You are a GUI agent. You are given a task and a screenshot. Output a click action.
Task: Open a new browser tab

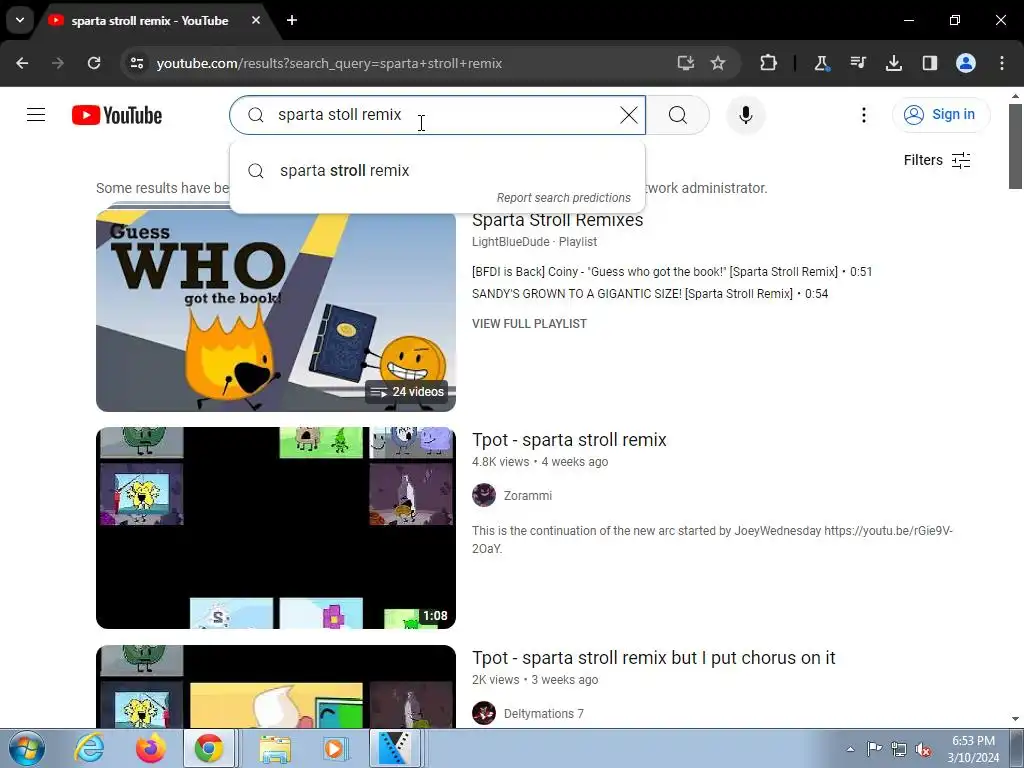(x=292, y=20)
